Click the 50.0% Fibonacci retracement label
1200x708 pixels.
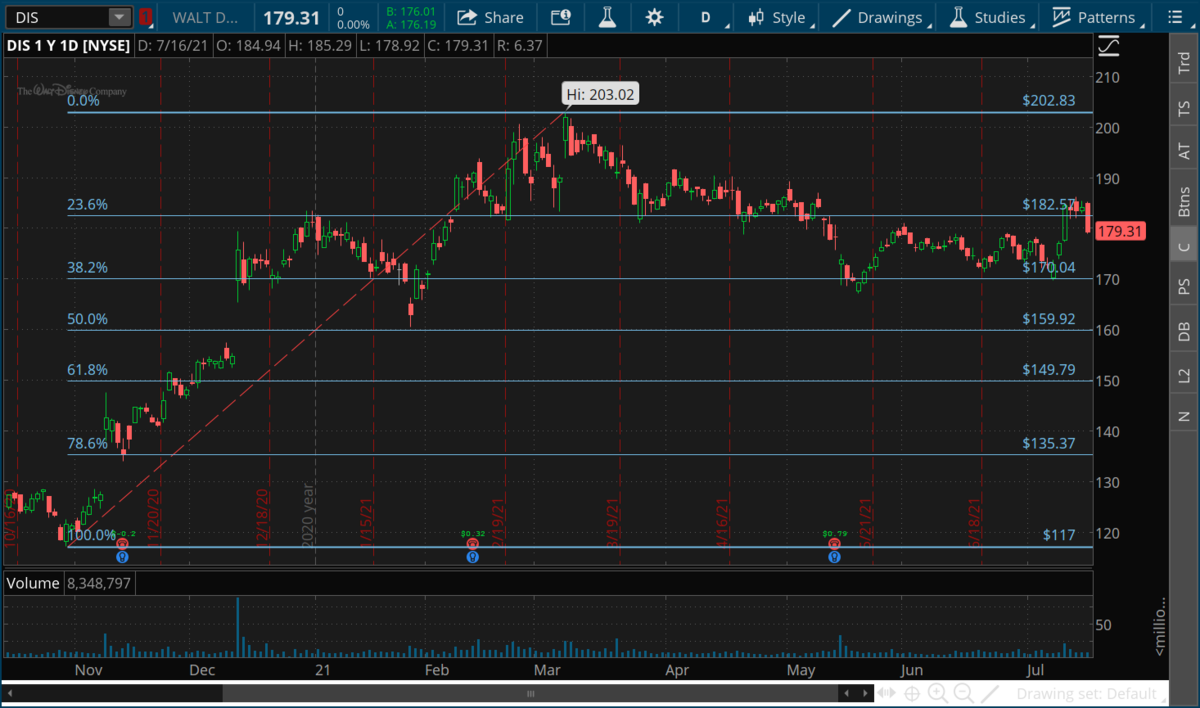(x=87, y=319)
